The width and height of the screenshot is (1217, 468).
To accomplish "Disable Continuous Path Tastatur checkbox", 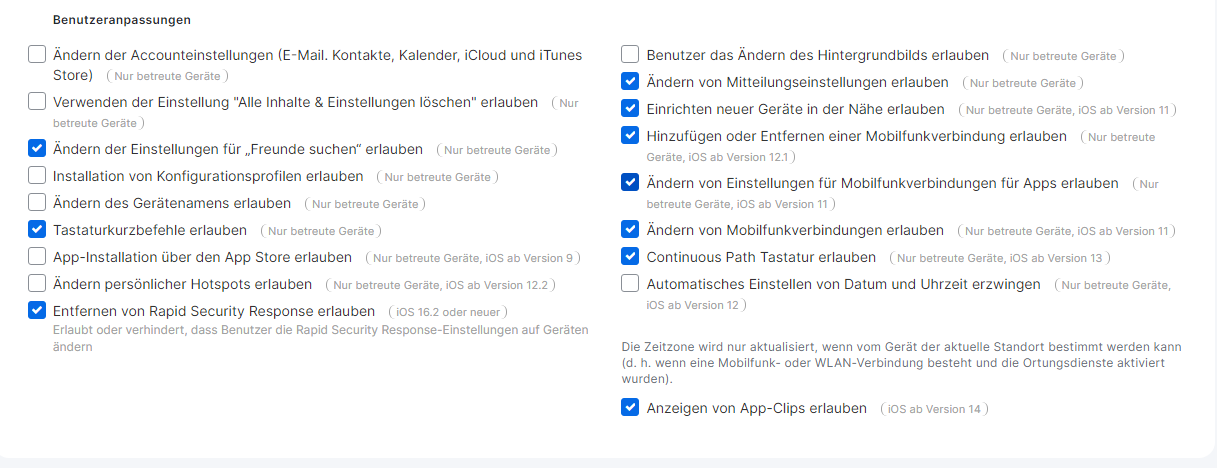I will tap(630, 257).
